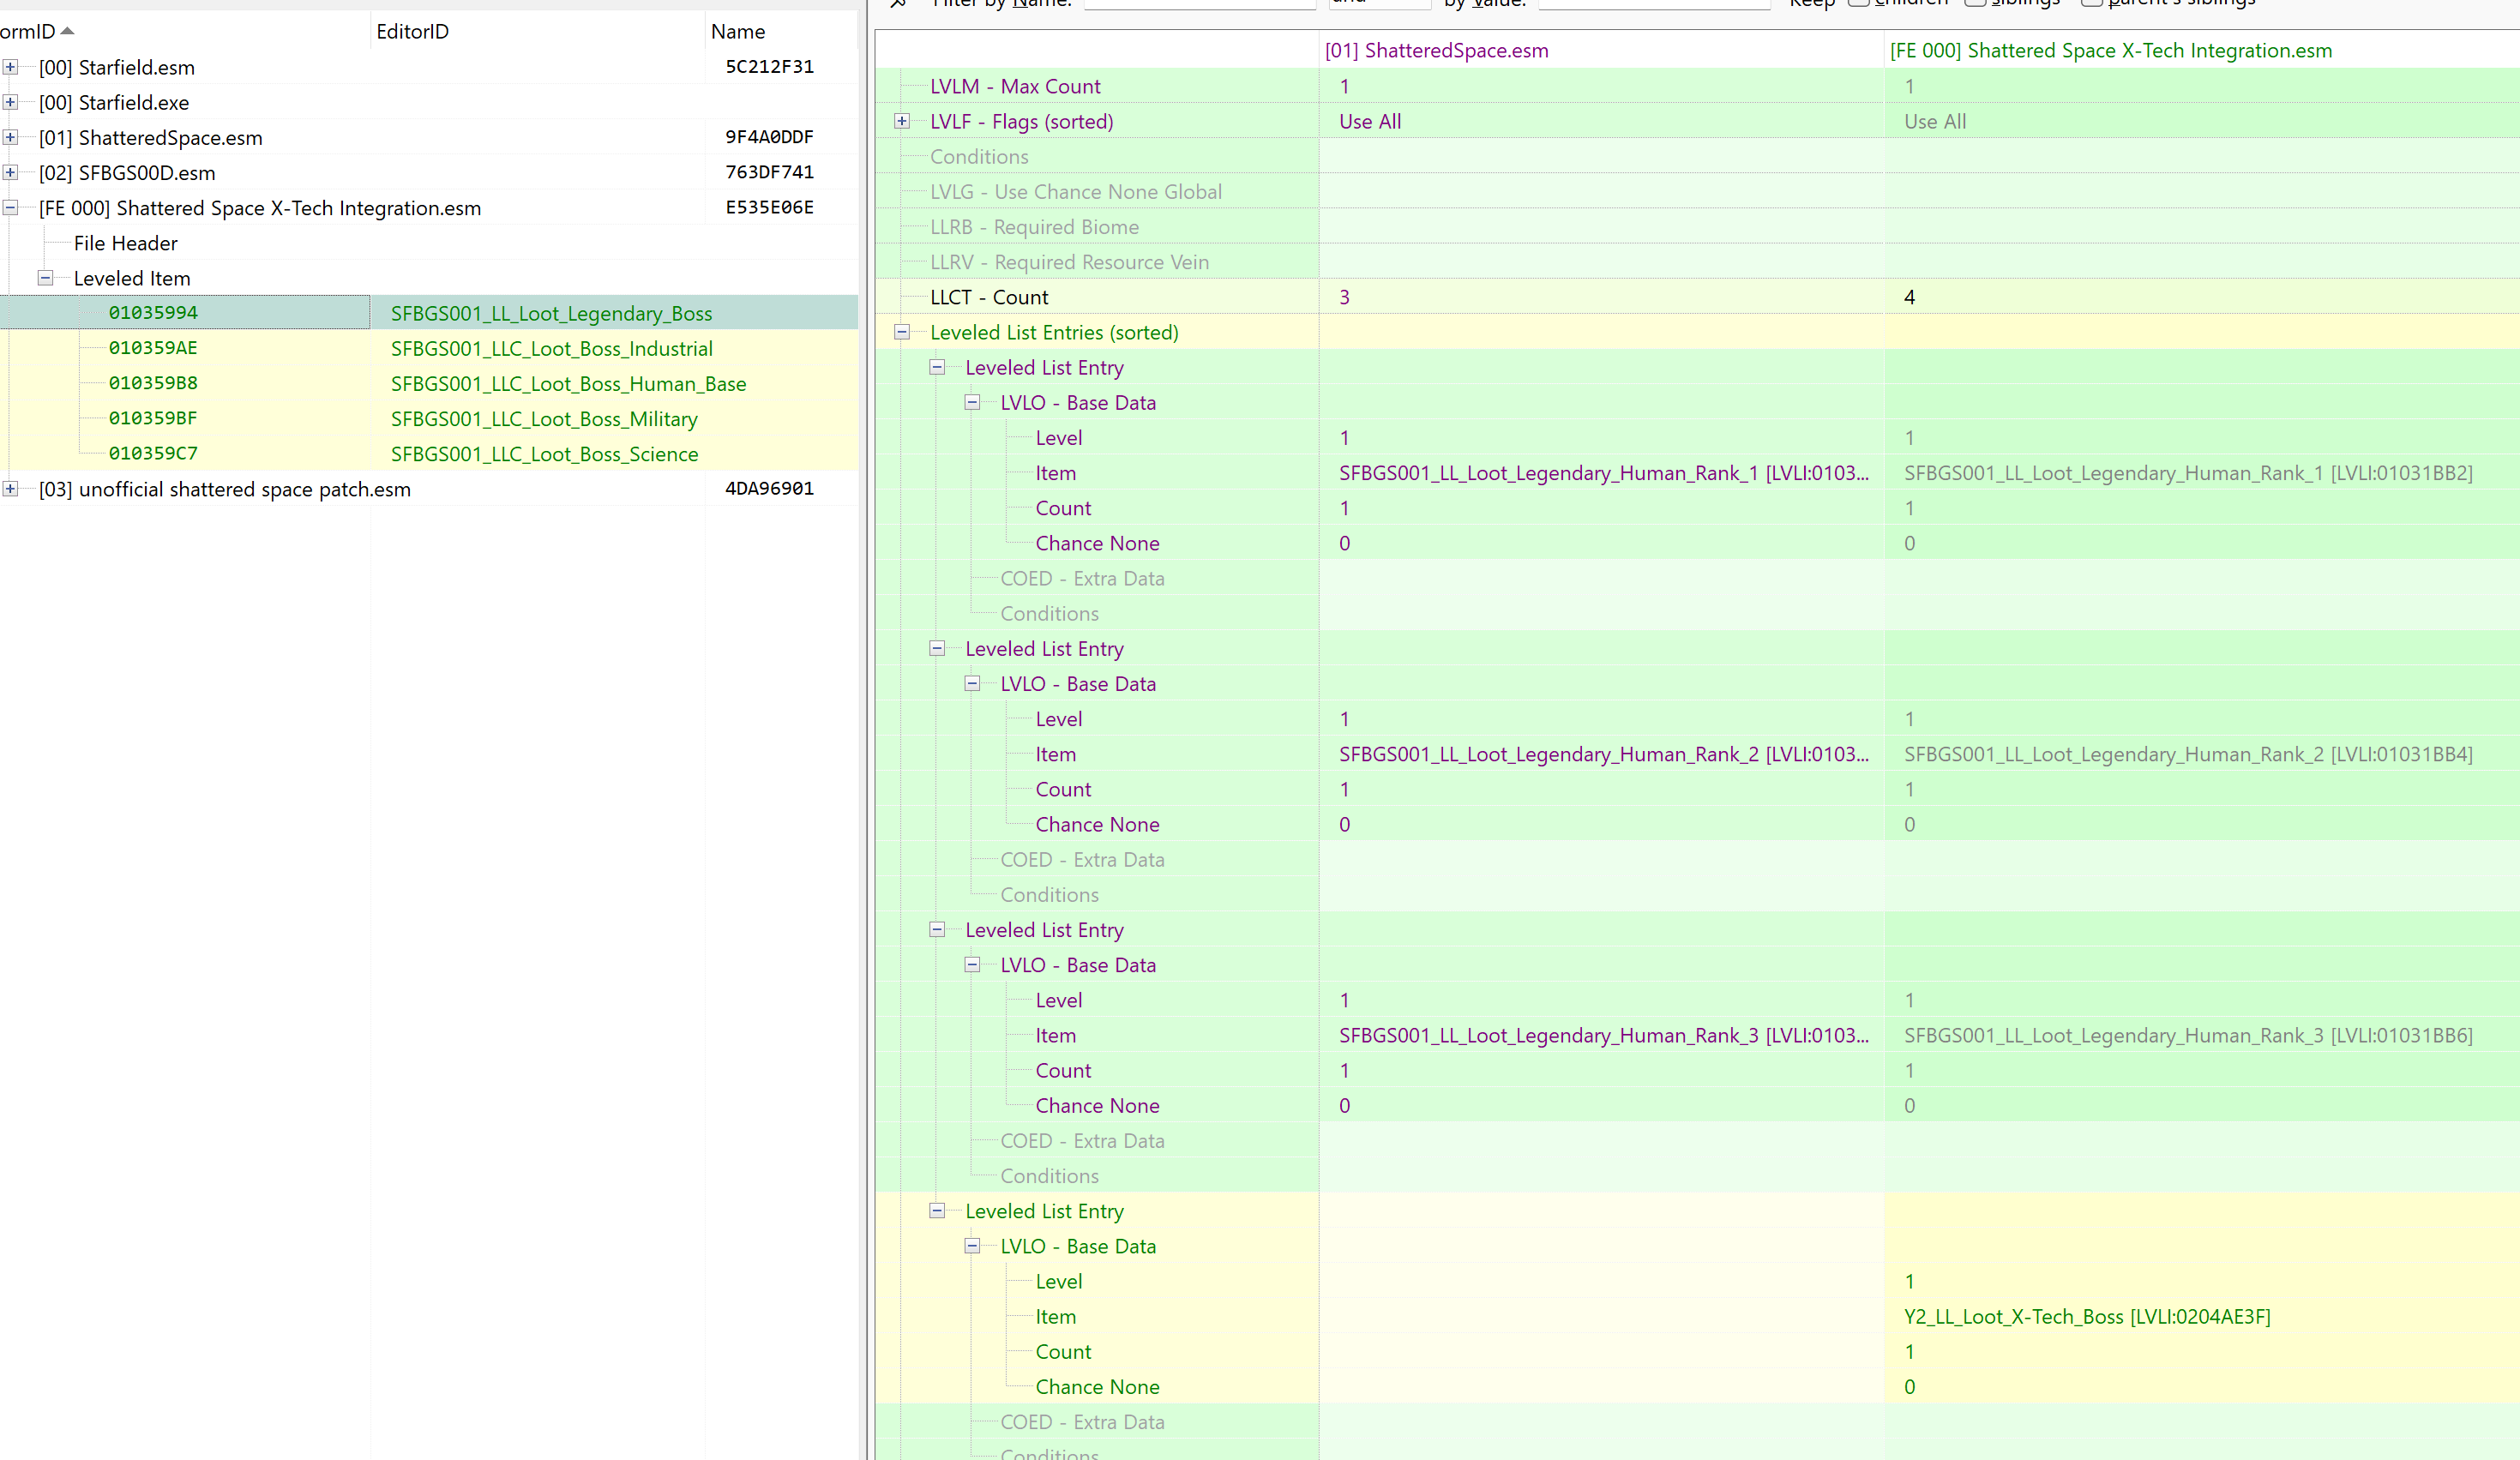The image size is (2520, 1460).
Task: Select the LLRV - Required Resource Vein row
Action: pos(1069,262)
